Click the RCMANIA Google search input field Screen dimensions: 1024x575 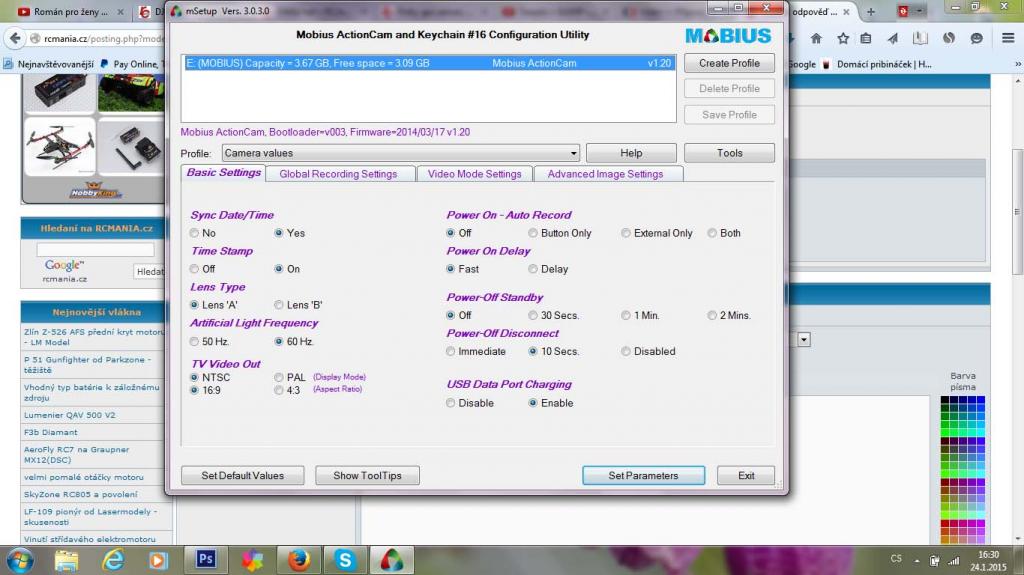pos(96,250)
